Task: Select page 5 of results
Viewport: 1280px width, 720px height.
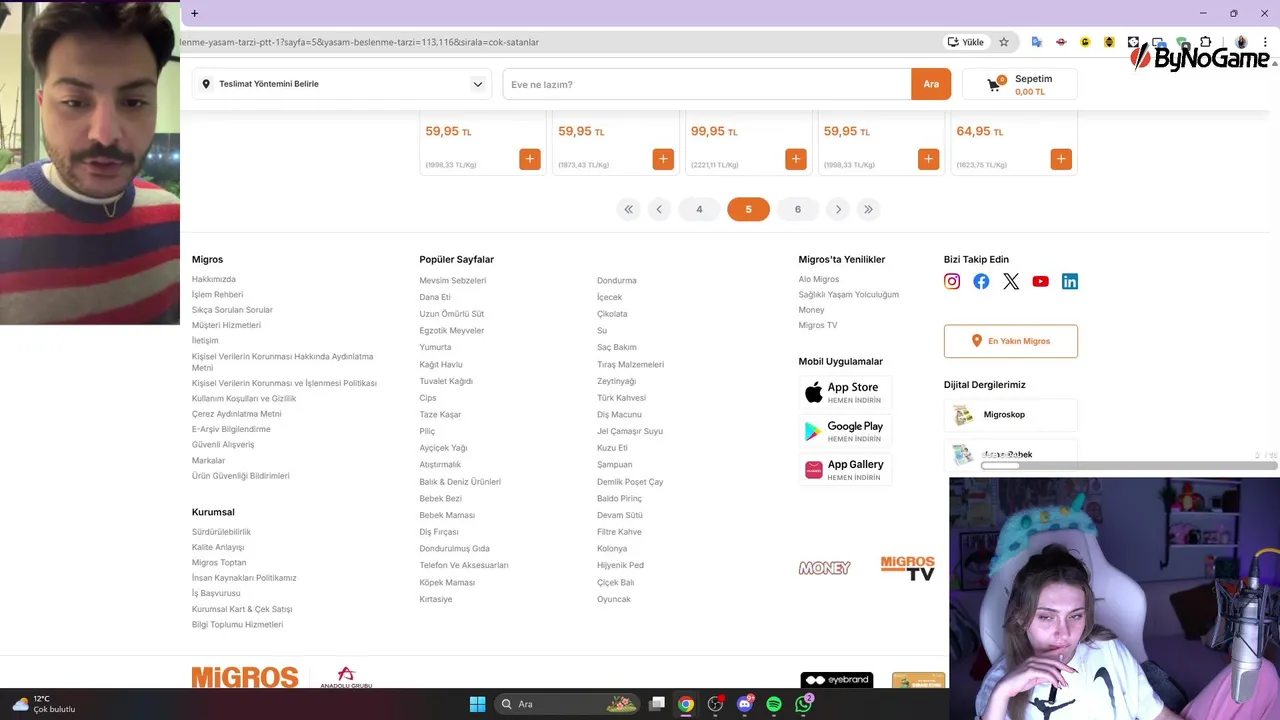Action: pyautogui.click(x=748, y=209)
